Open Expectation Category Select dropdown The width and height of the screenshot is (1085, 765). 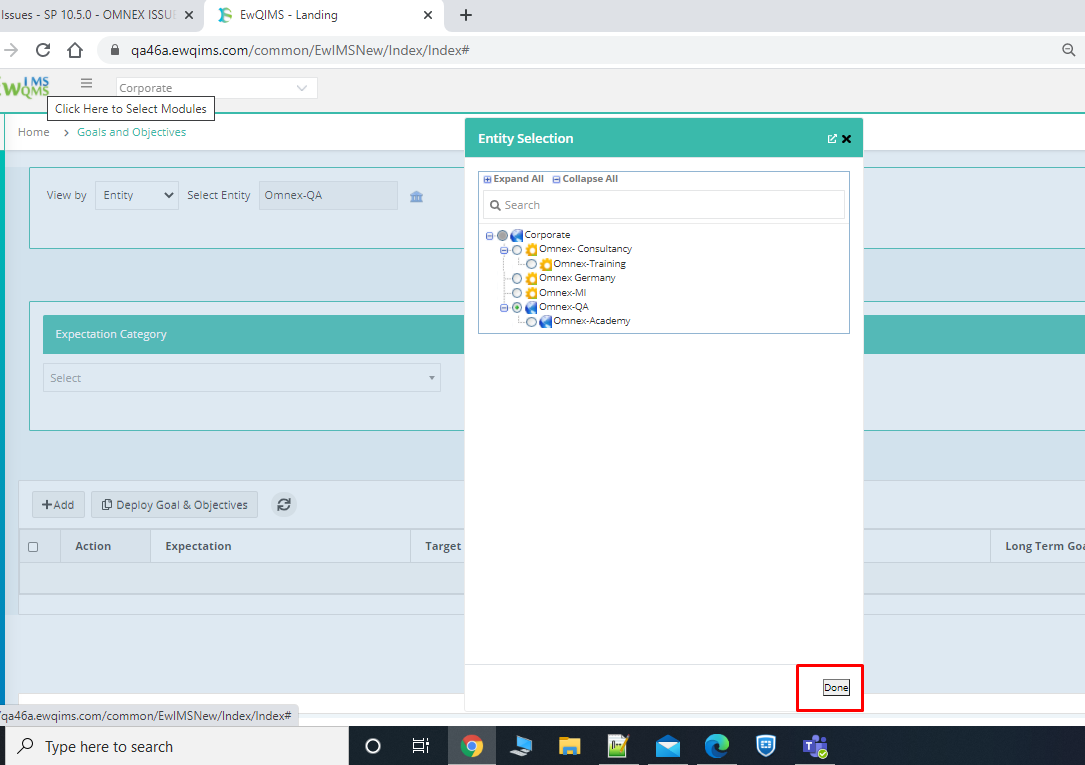(241, 378)
